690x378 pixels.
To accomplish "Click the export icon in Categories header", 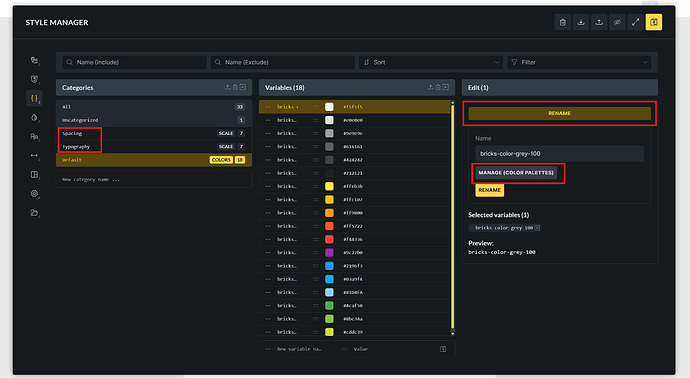I will pyautogui.click(x=228, y=88).
